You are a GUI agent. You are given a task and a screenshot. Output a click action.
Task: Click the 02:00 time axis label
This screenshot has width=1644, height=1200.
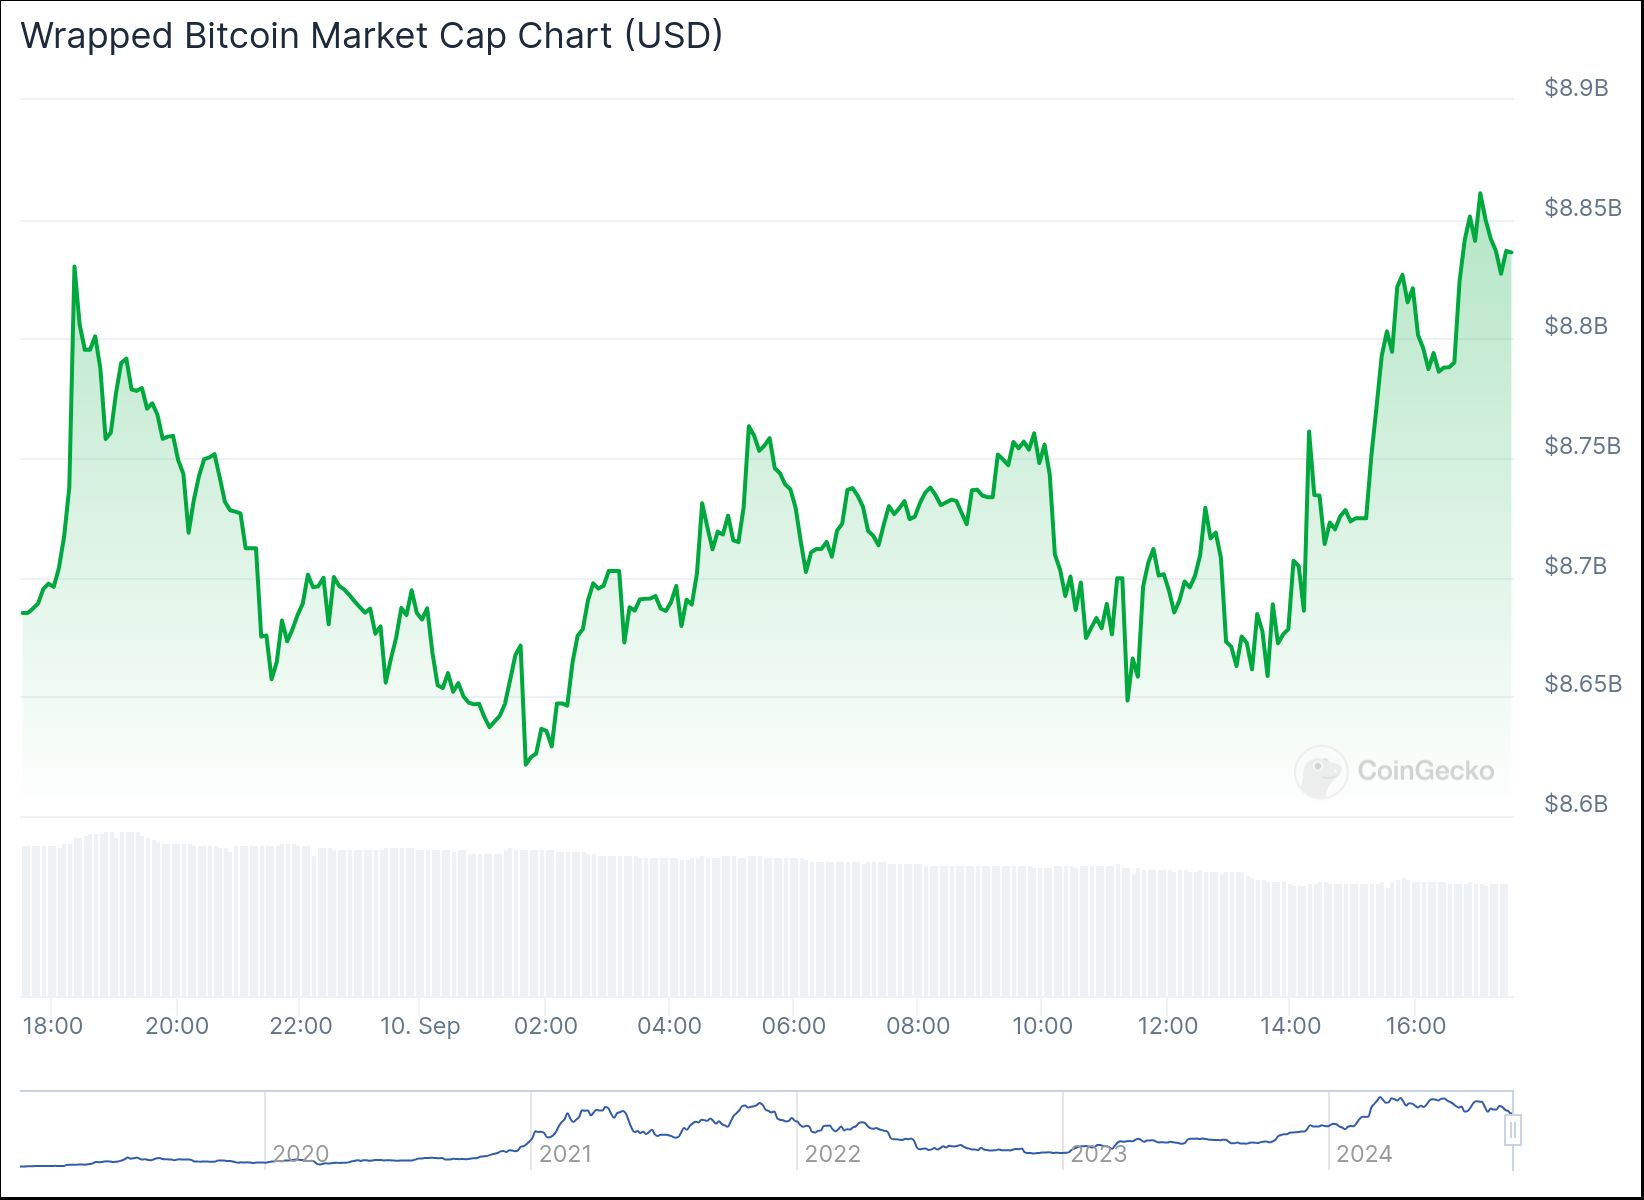tap(545, 1026)
